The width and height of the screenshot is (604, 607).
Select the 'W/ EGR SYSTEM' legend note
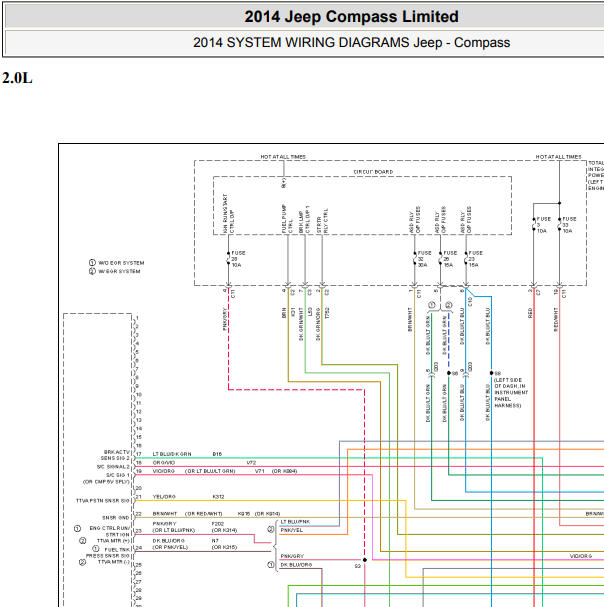[119, 271]
